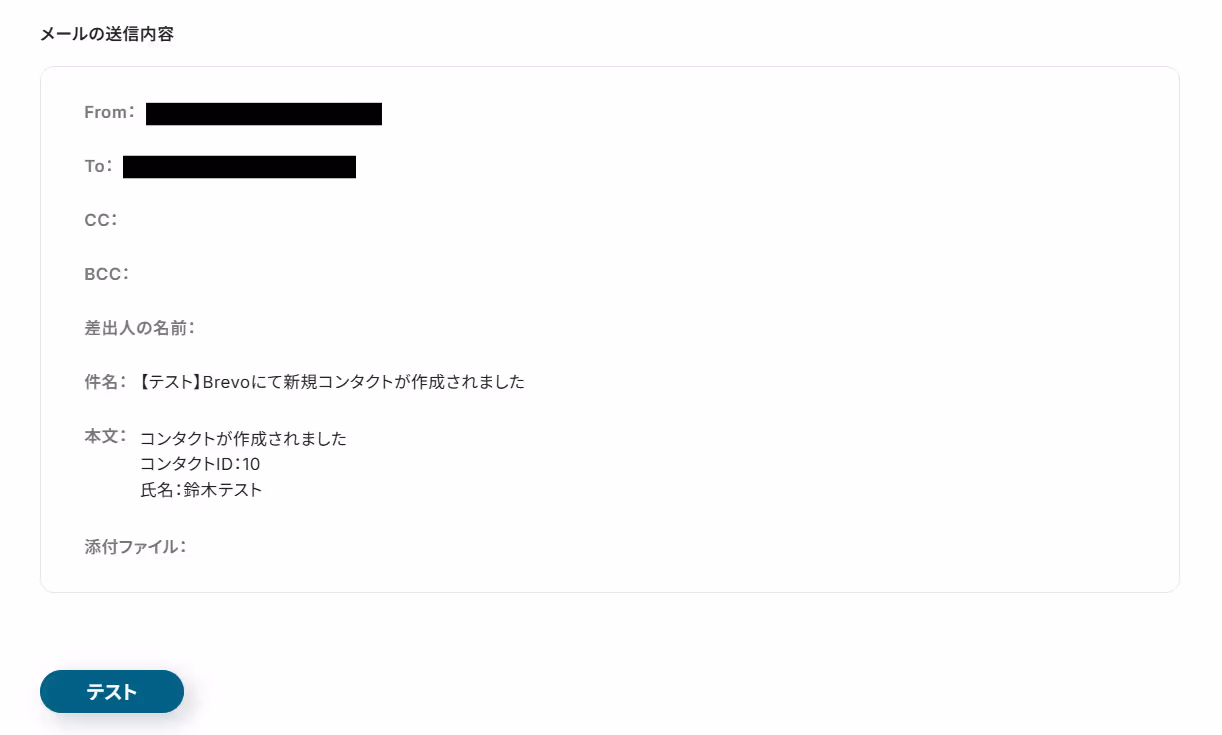Click the To: label

coord(99,167)
